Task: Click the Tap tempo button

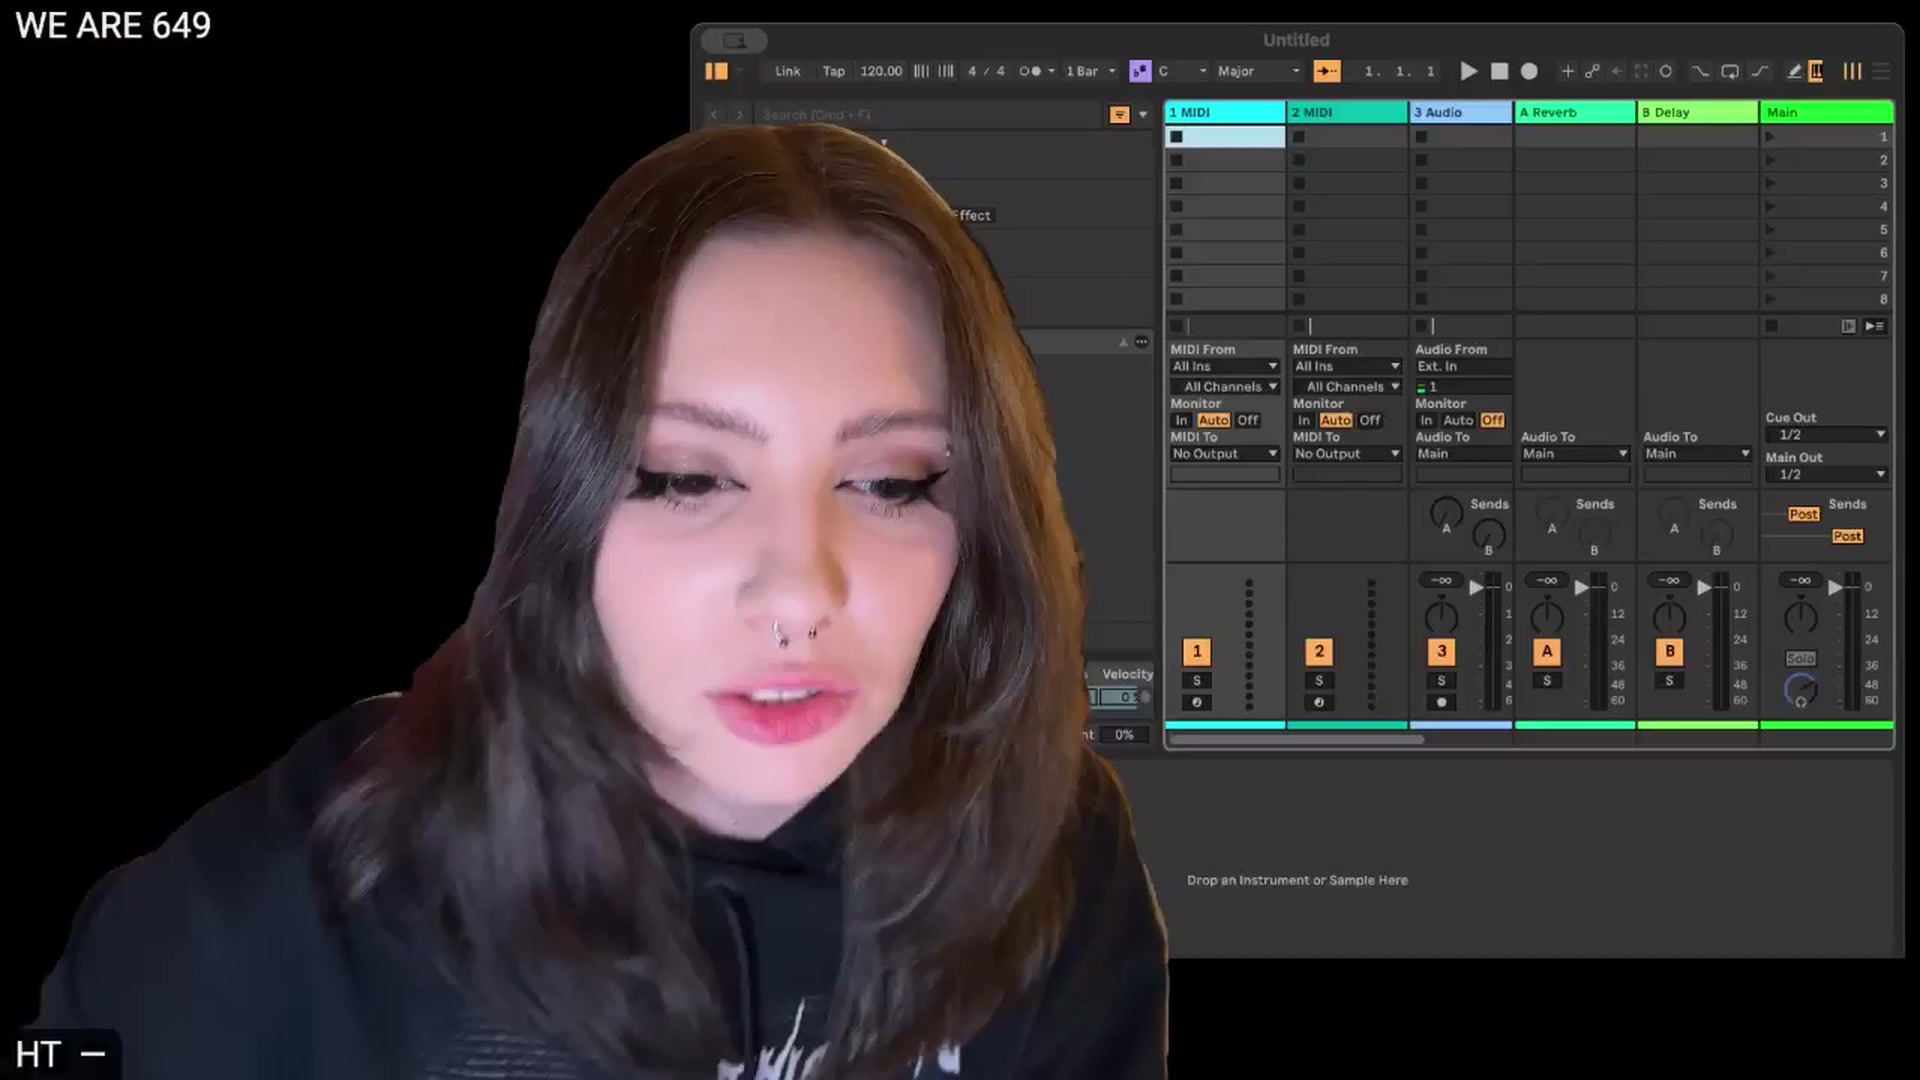Action: [x=833, y=71]
